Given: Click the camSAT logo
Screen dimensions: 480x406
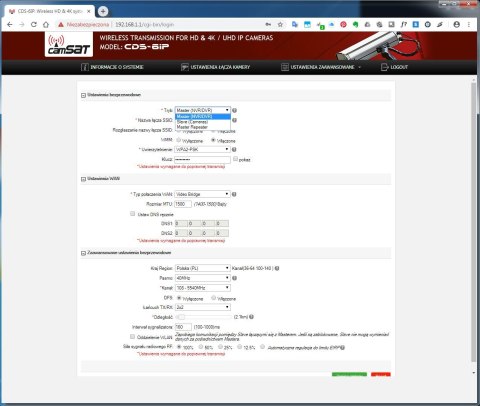Looking at the screenshot, I should point(69,45).
